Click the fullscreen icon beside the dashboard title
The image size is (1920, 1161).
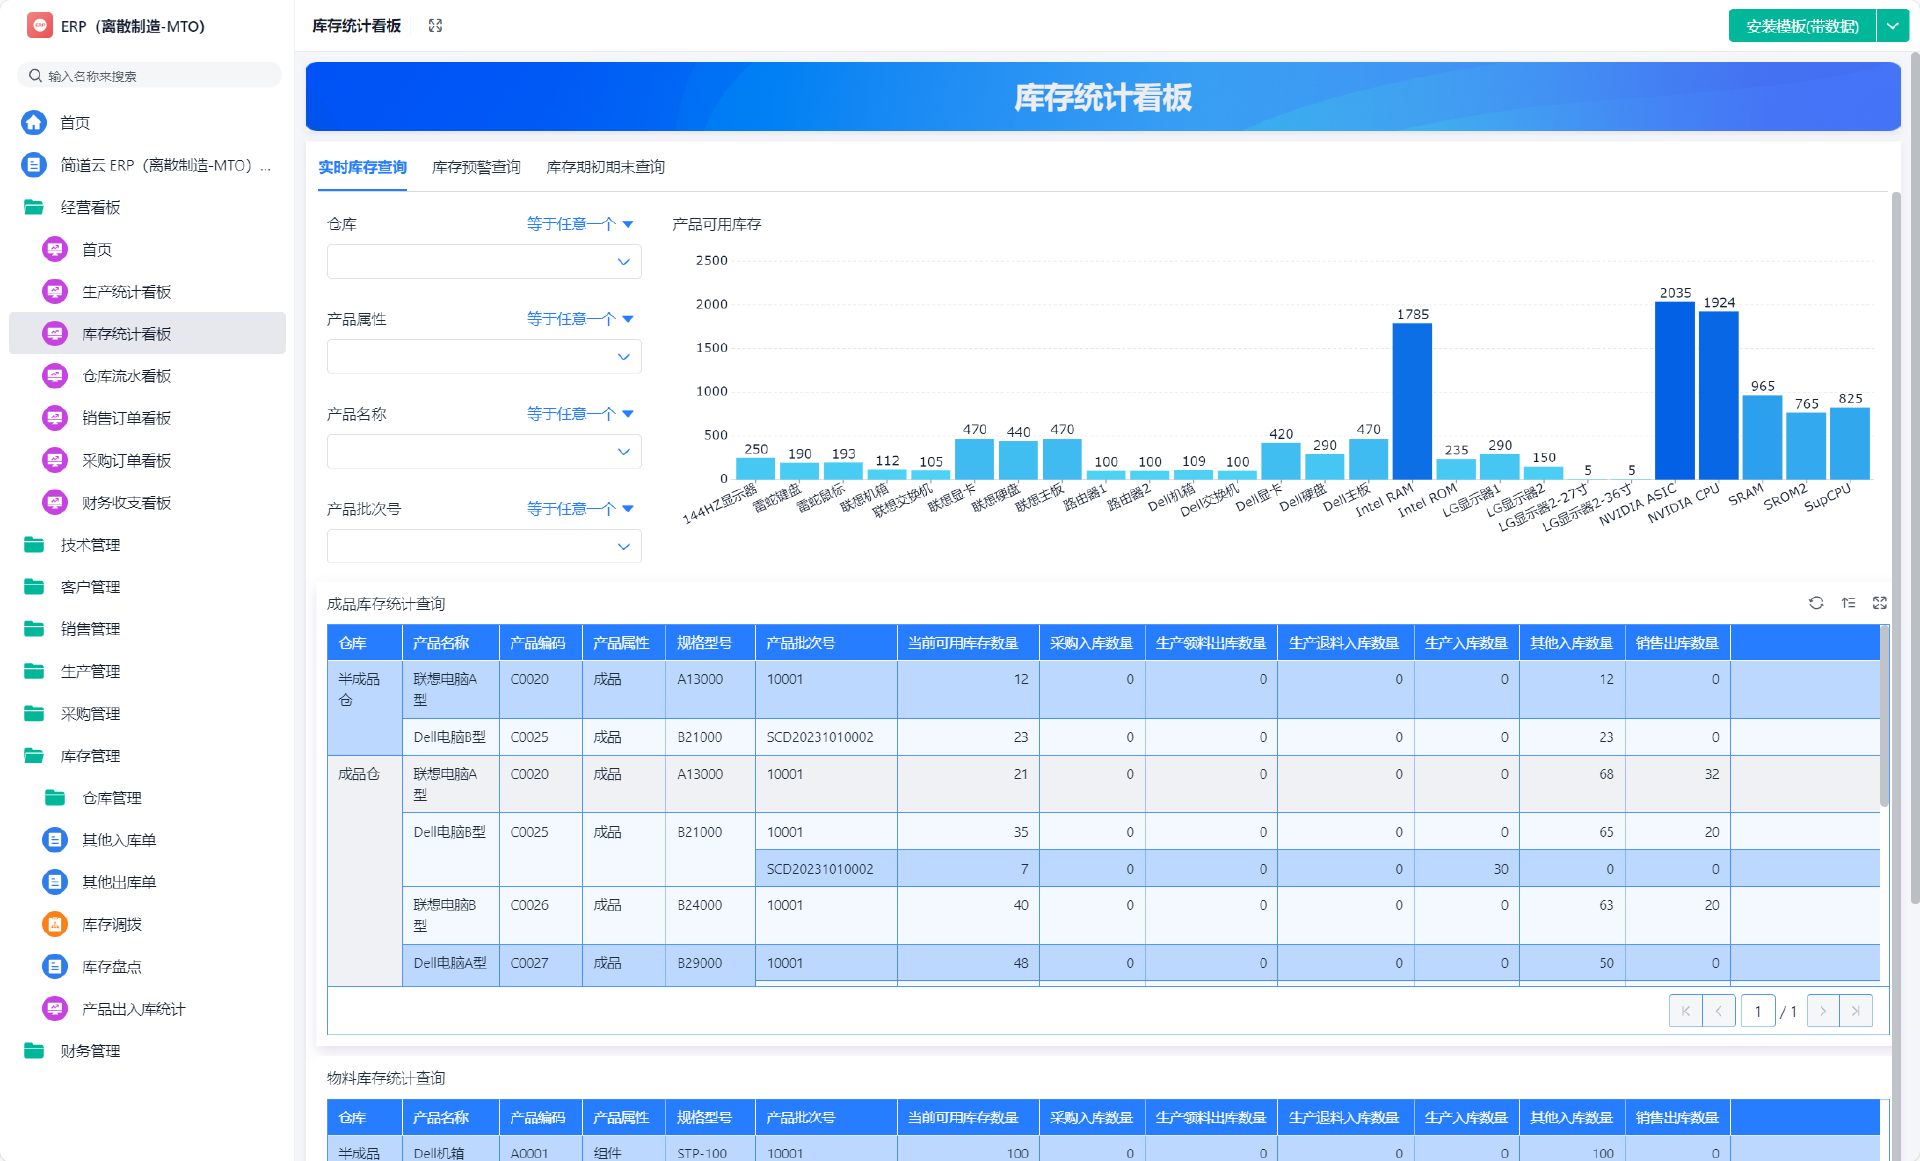[435, 26]
